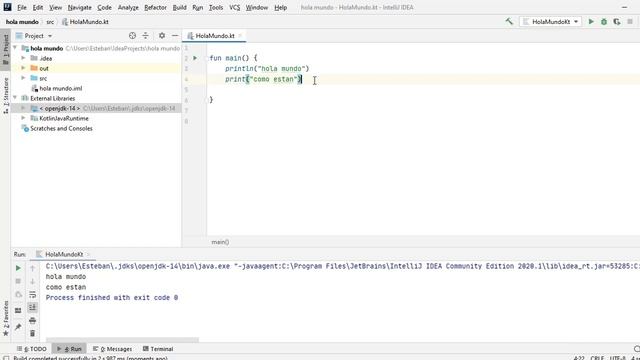This screenshot has height=360, width=640.
Task: Click the Build project hammer icon
Action: point(509,21)
